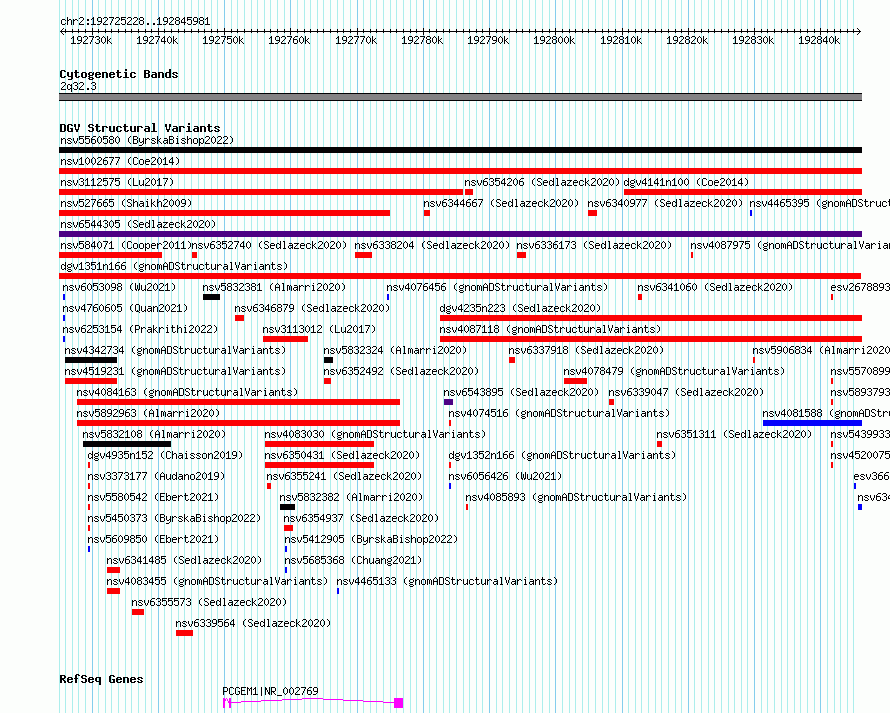Click the nsv1002677 (Coe2014) label
The height and width of the screenshot is (713, 890).
point(120,161)
